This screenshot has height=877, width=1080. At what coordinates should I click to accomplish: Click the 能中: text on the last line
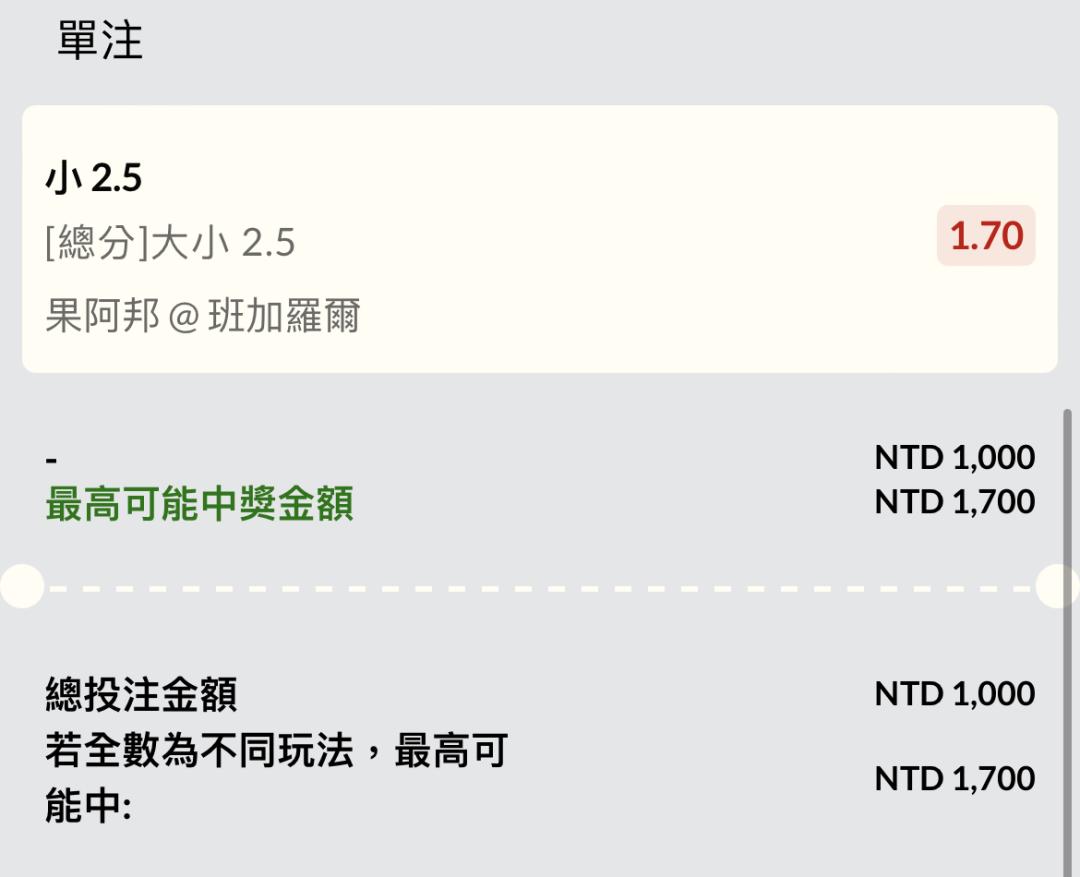point(88,805)
